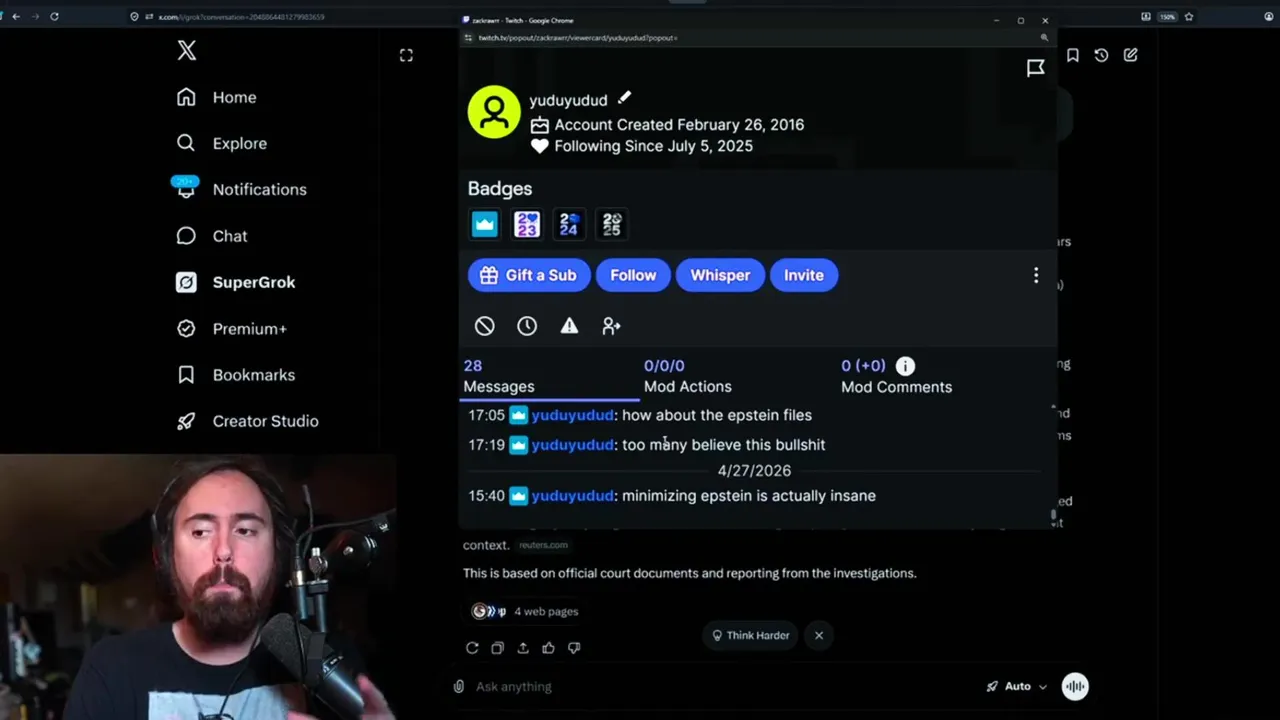Viewport: 1280px width, 720px height.
Task: Copy the Grok response
Action: [x=497, y=648]
